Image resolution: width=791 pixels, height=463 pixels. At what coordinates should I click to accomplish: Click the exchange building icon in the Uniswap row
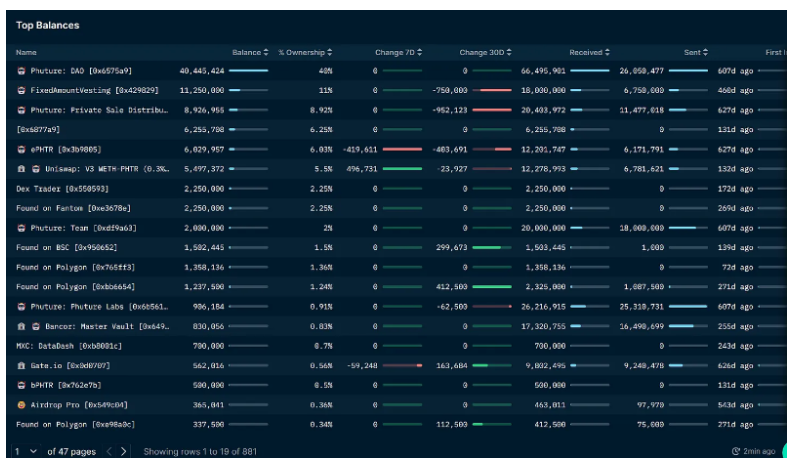click(x=21, y=169)
